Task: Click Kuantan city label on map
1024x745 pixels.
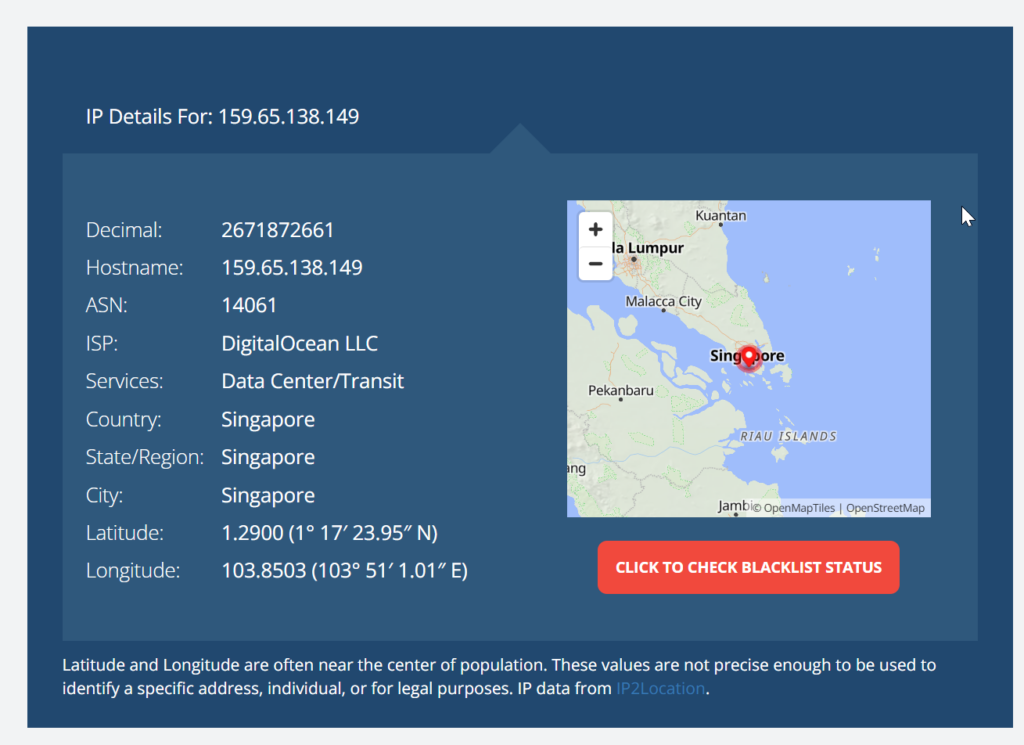Action: (x=721, y=216)
